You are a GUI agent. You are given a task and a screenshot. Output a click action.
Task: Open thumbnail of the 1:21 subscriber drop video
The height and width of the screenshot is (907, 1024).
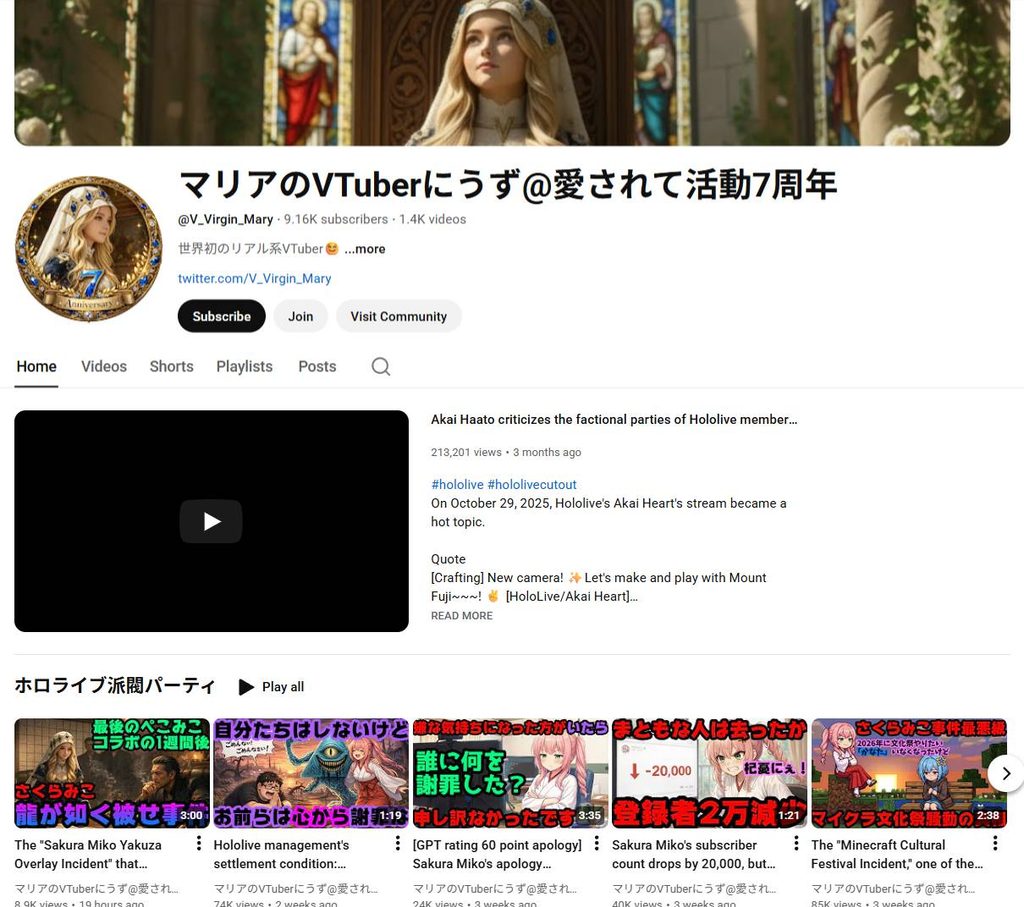pyautogui.click(x=709, y=773)
